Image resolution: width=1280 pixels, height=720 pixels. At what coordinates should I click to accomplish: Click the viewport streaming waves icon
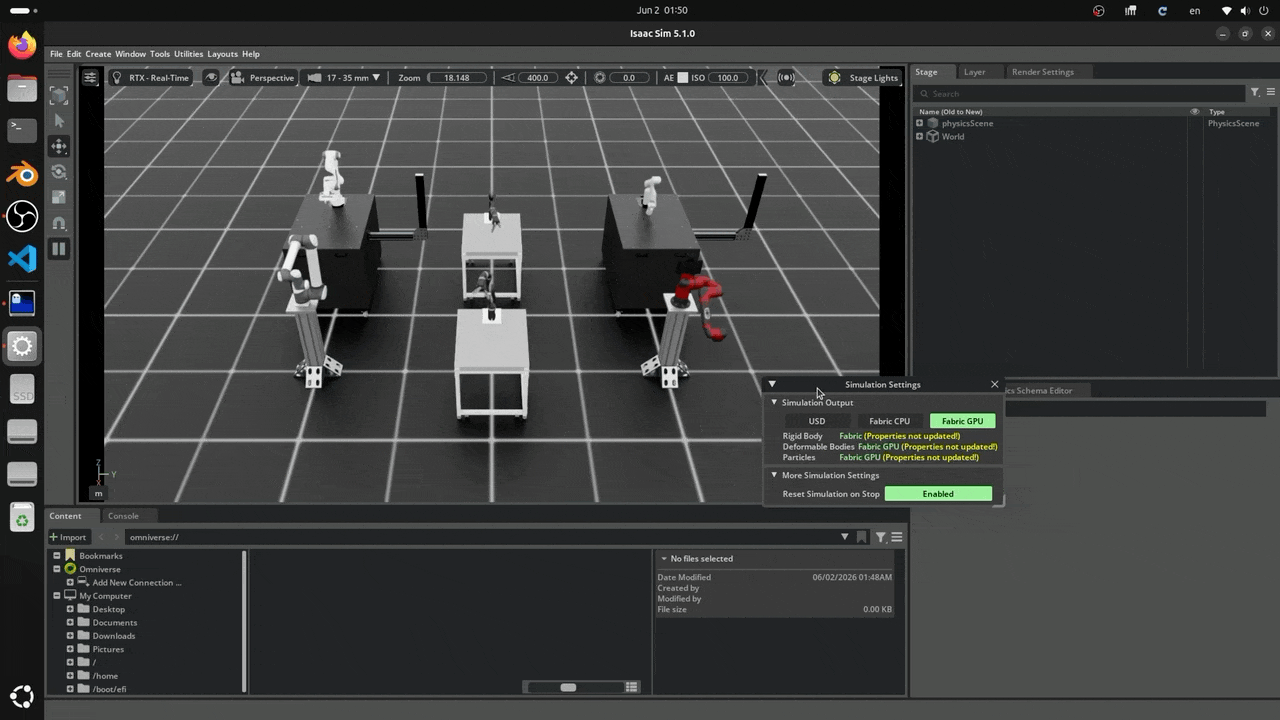point(787,77)
